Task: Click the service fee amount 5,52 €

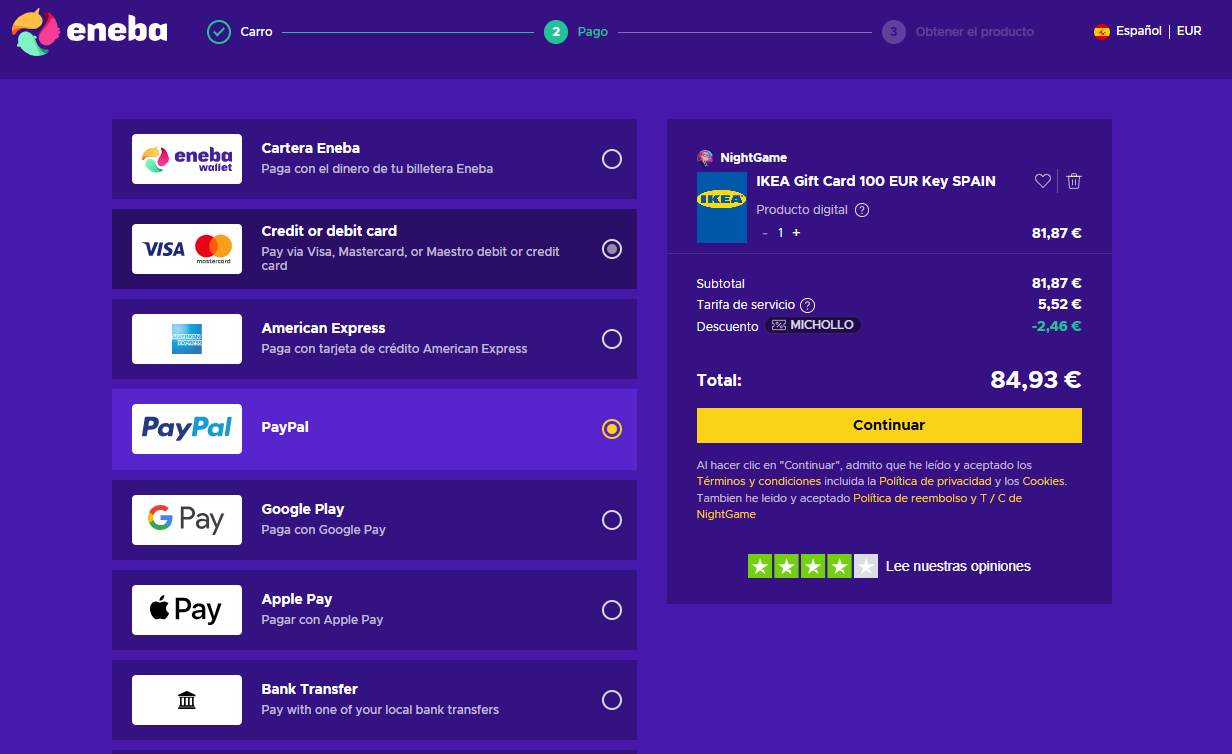Action: pyautogui.click(x=1060, y=304)
